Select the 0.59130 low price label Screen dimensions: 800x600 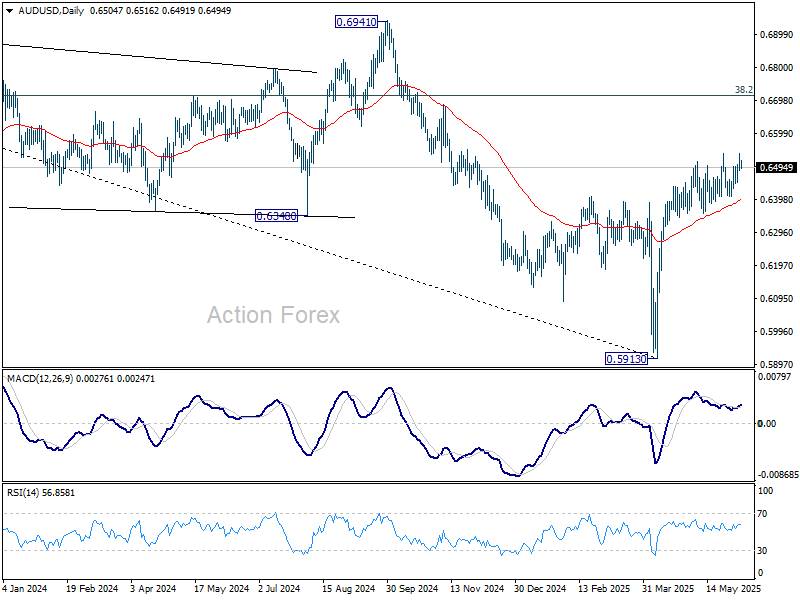point(626,359)
